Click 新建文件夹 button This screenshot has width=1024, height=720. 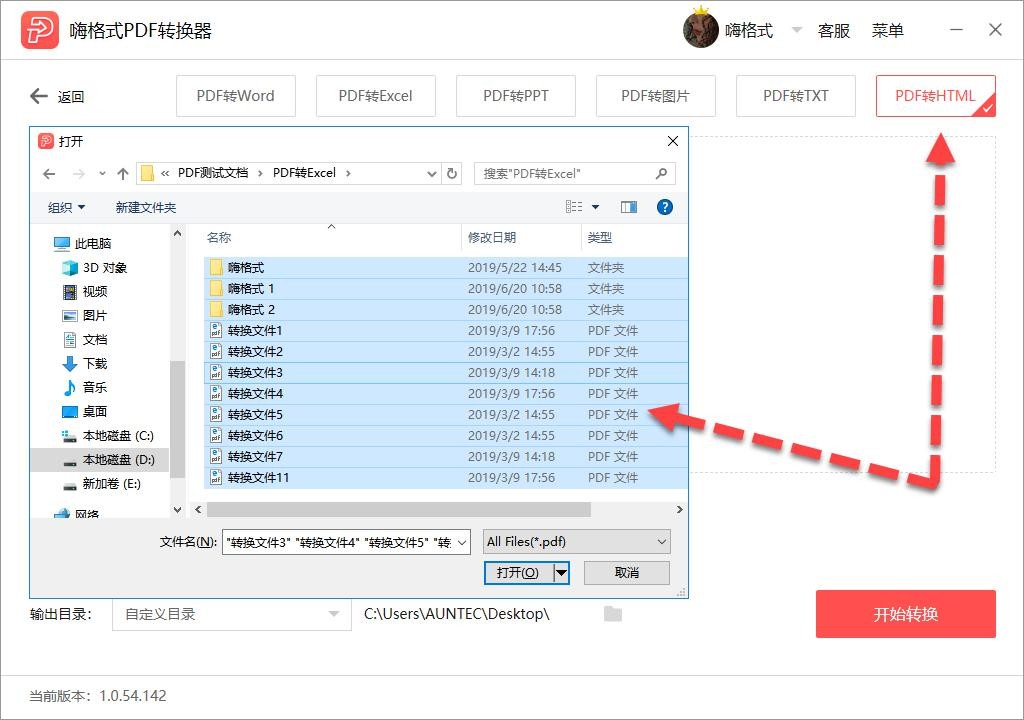[146, 208]
